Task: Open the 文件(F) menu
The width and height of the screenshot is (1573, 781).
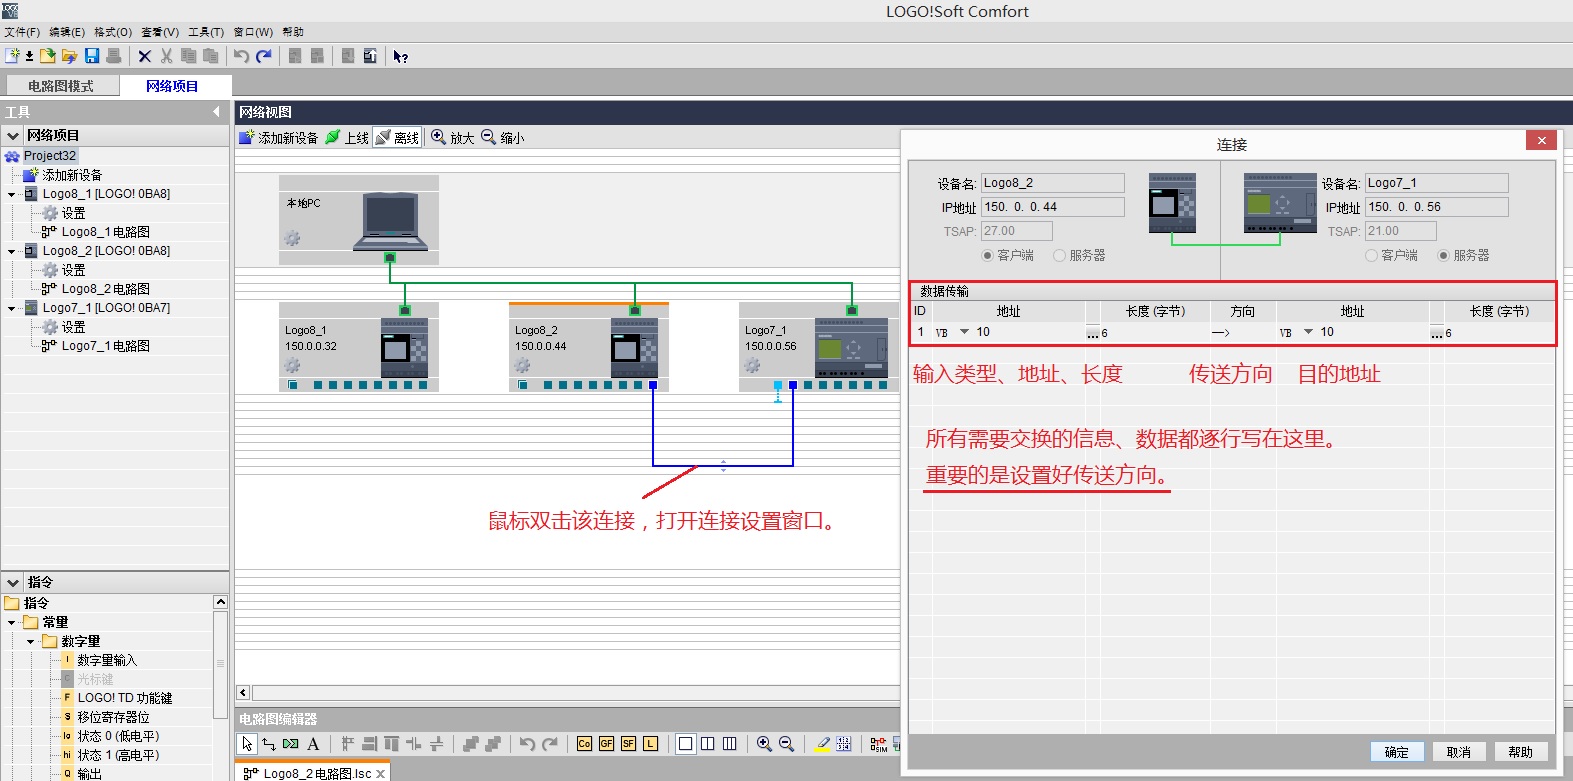Action: [x=22, y=32]
